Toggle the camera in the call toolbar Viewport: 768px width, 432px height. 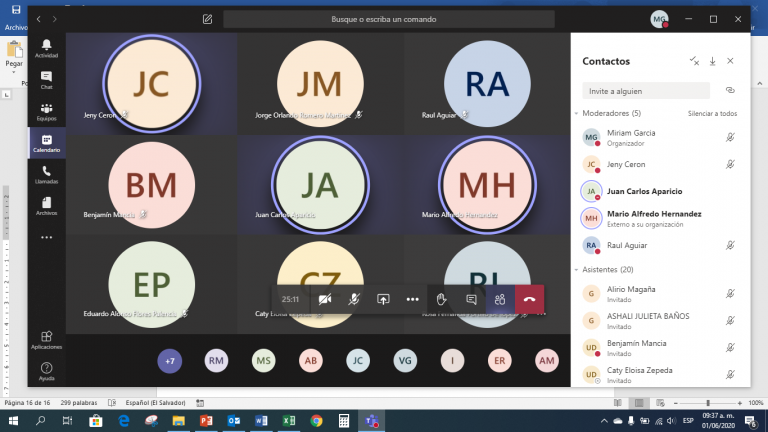click(x=325, y=299)
